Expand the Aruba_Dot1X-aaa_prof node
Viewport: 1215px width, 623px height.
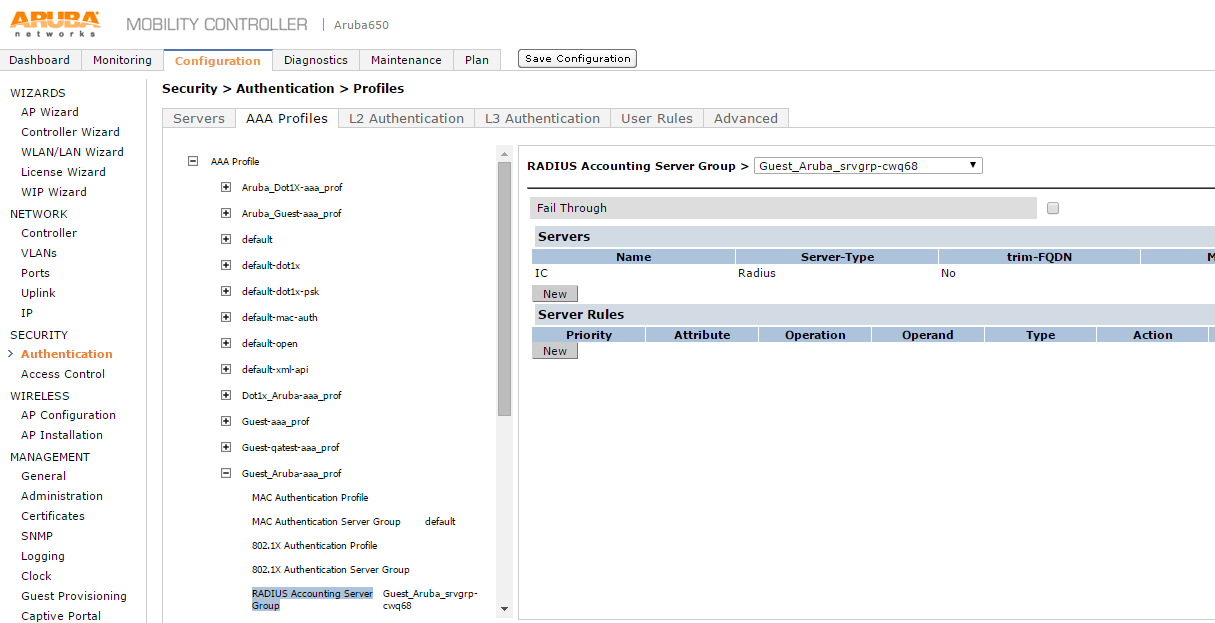click(x=226, y=187)
